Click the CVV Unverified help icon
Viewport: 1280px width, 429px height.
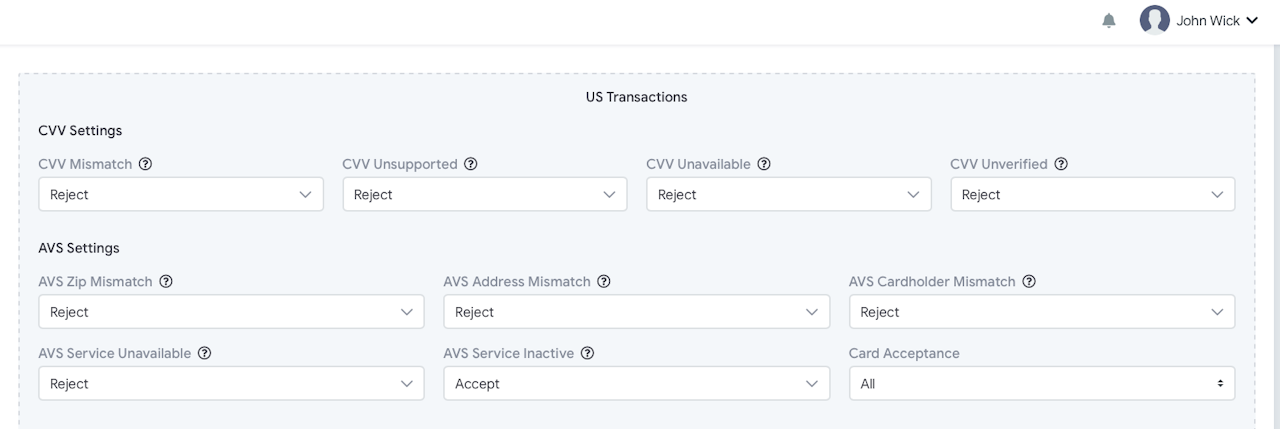pyautogui.click(x=1061, y=164)
